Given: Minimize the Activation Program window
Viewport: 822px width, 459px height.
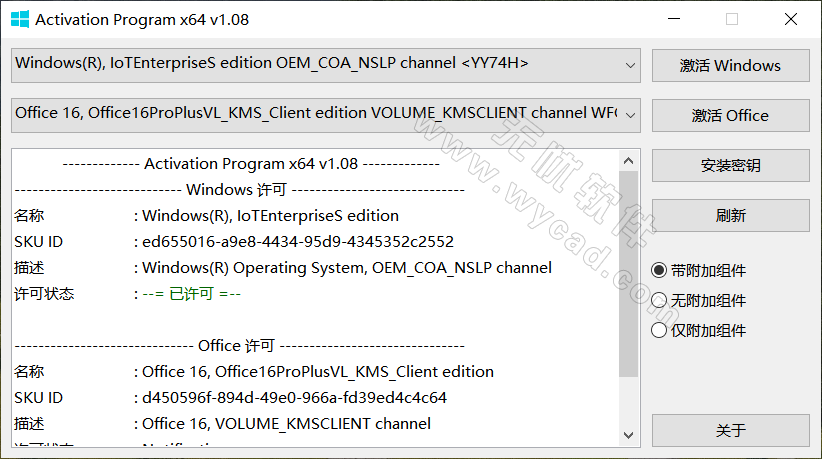Looking at the screenshot, I should pyautogui.click(x=673, y=19).
